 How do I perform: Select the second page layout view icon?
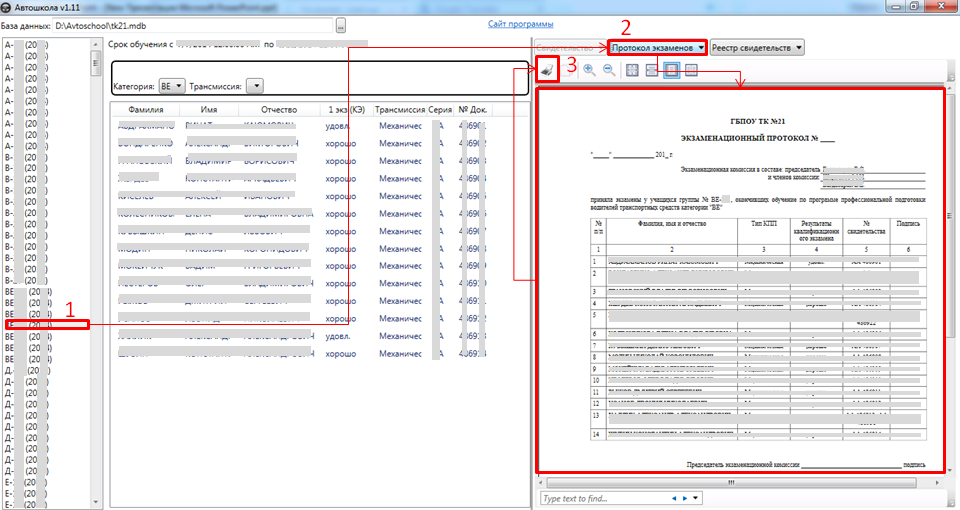pos(652,70)
